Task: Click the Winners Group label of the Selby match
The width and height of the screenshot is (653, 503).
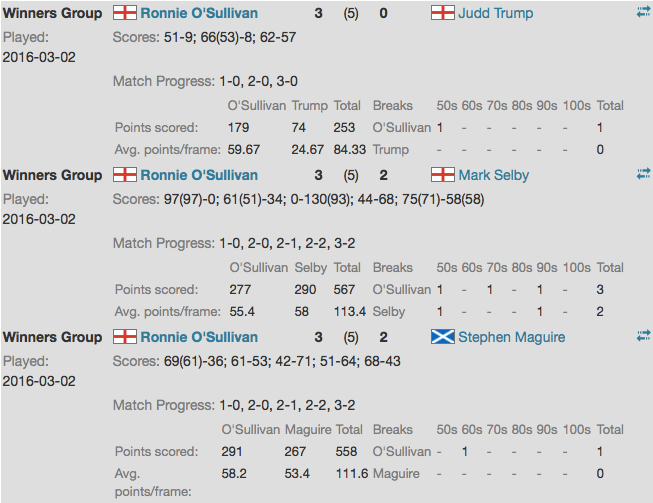Action: [x=52, y=175]
